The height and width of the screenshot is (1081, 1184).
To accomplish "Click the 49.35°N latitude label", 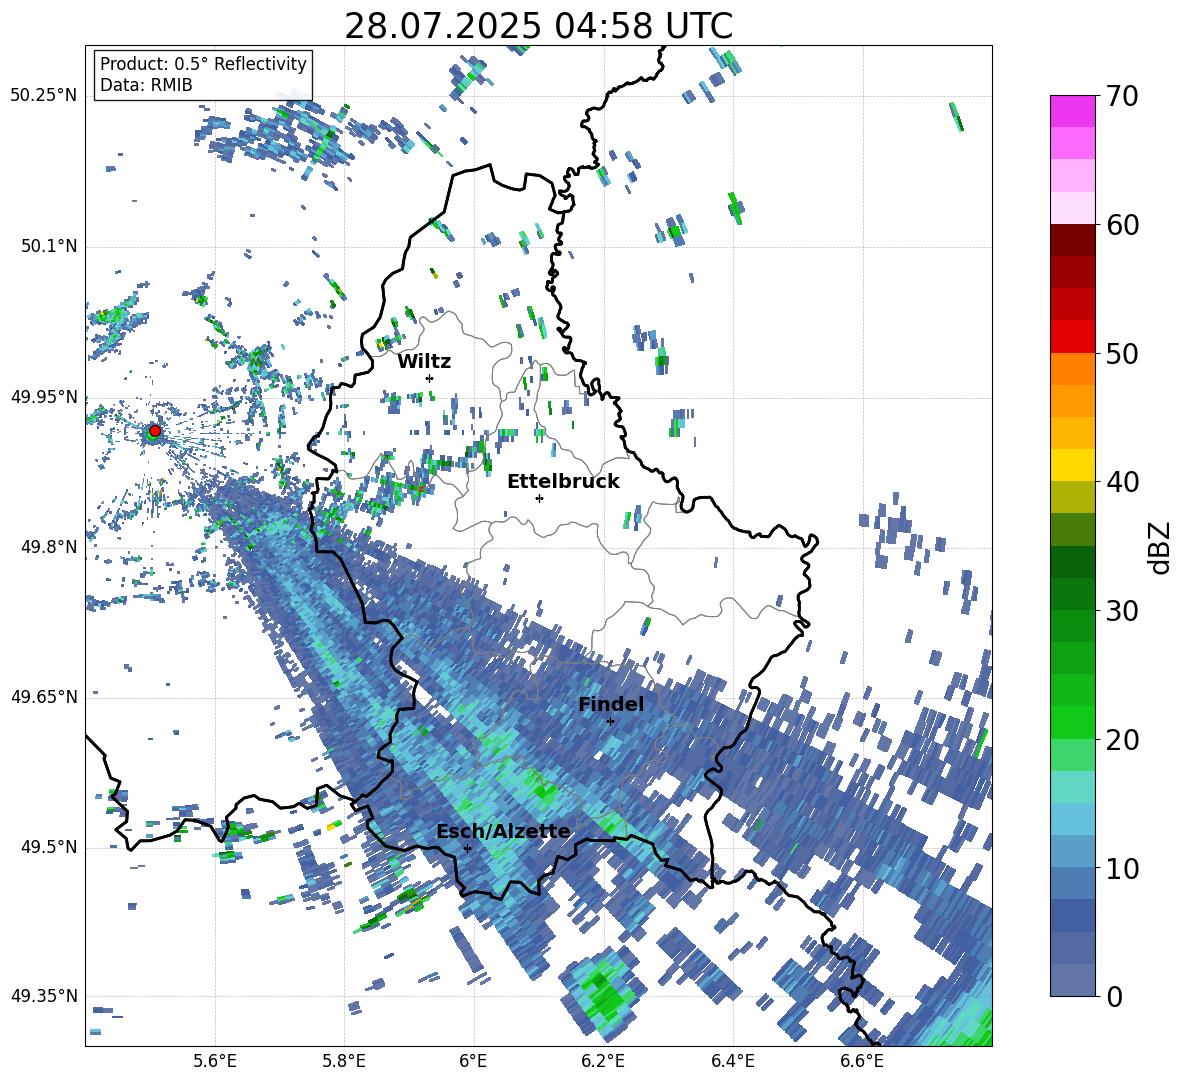I will tap(44, 996).
